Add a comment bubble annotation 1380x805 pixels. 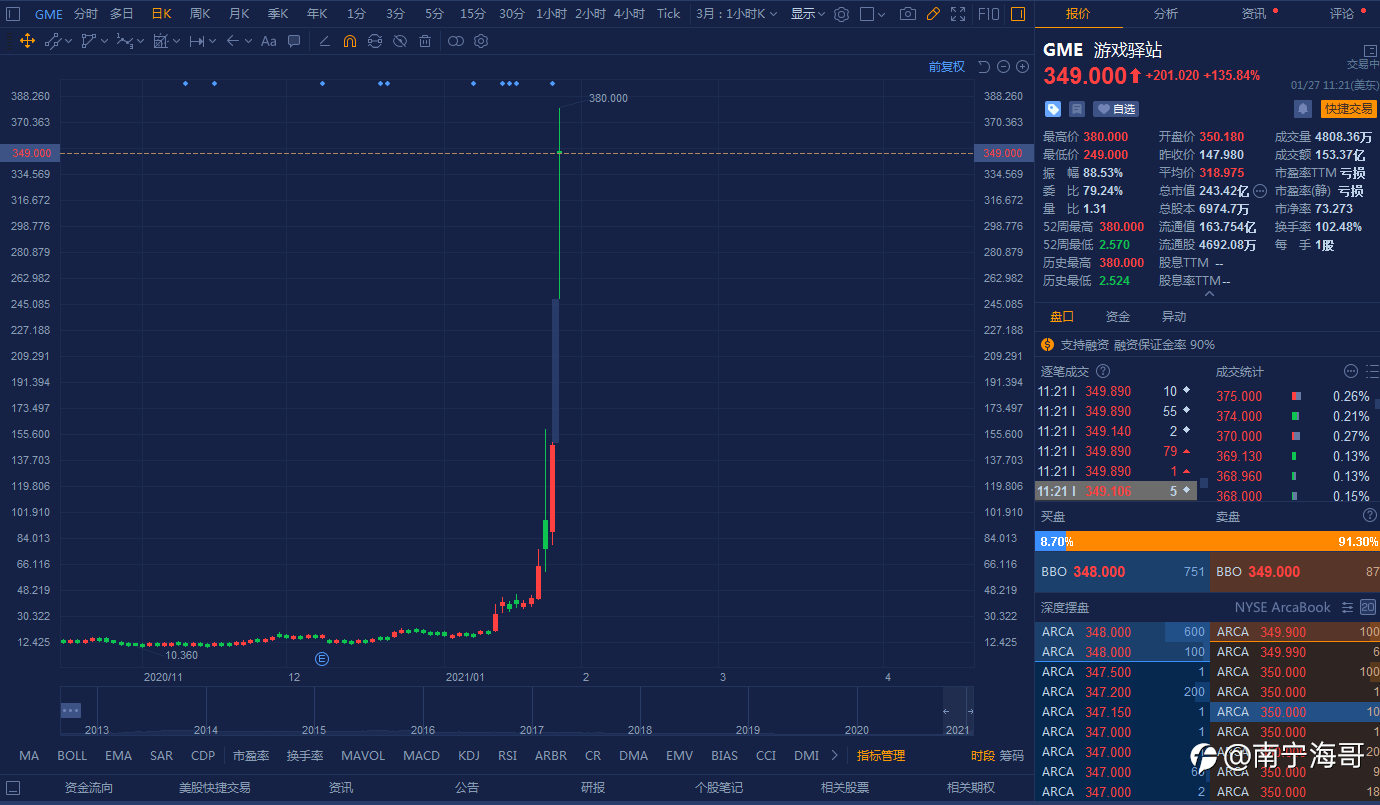click(294, 41)
